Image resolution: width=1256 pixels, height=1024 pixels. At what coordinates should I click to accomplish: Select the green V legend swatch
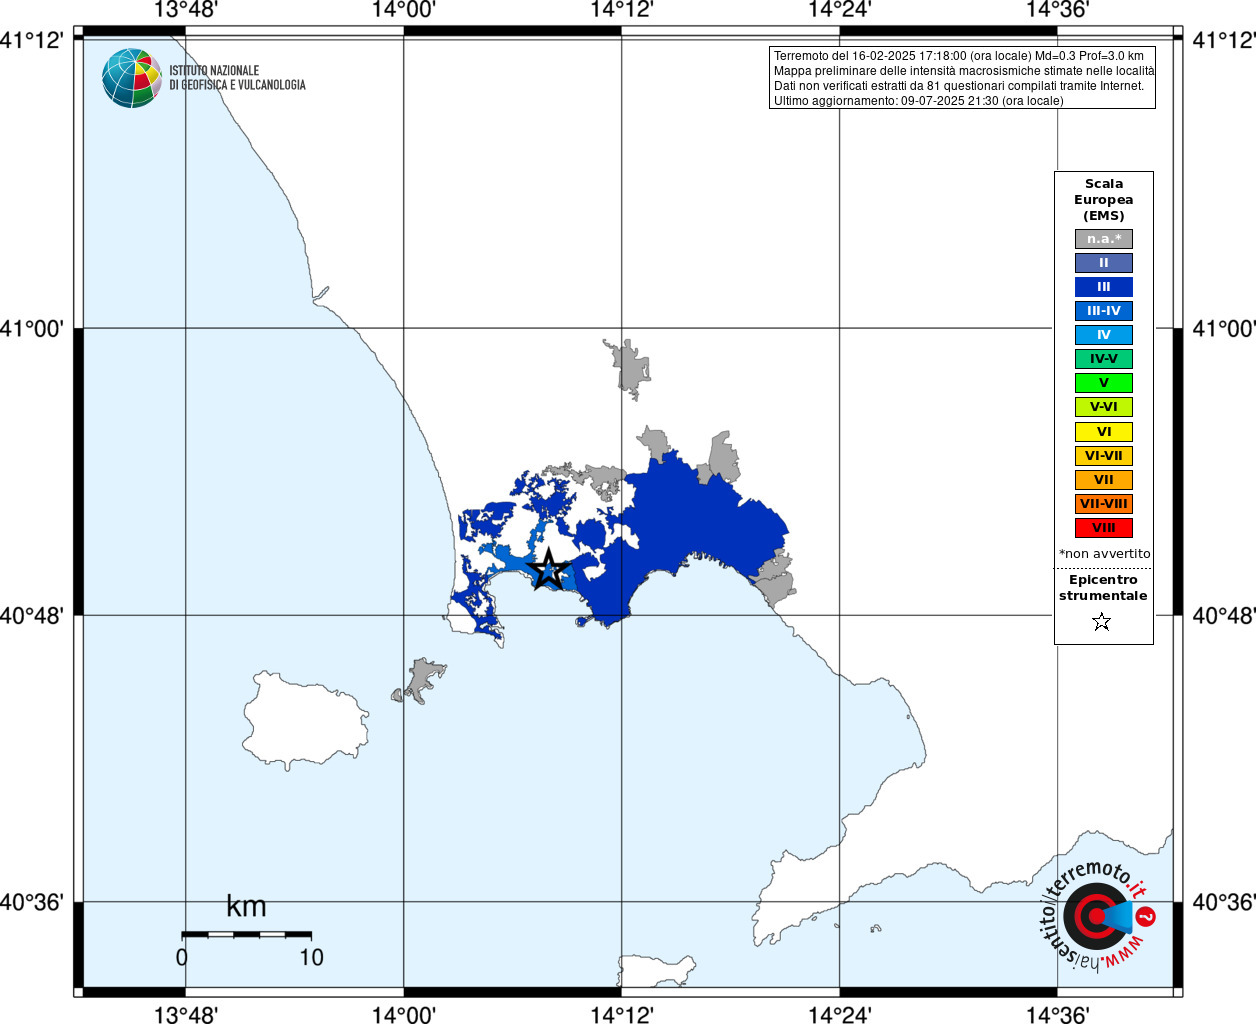1104,383
